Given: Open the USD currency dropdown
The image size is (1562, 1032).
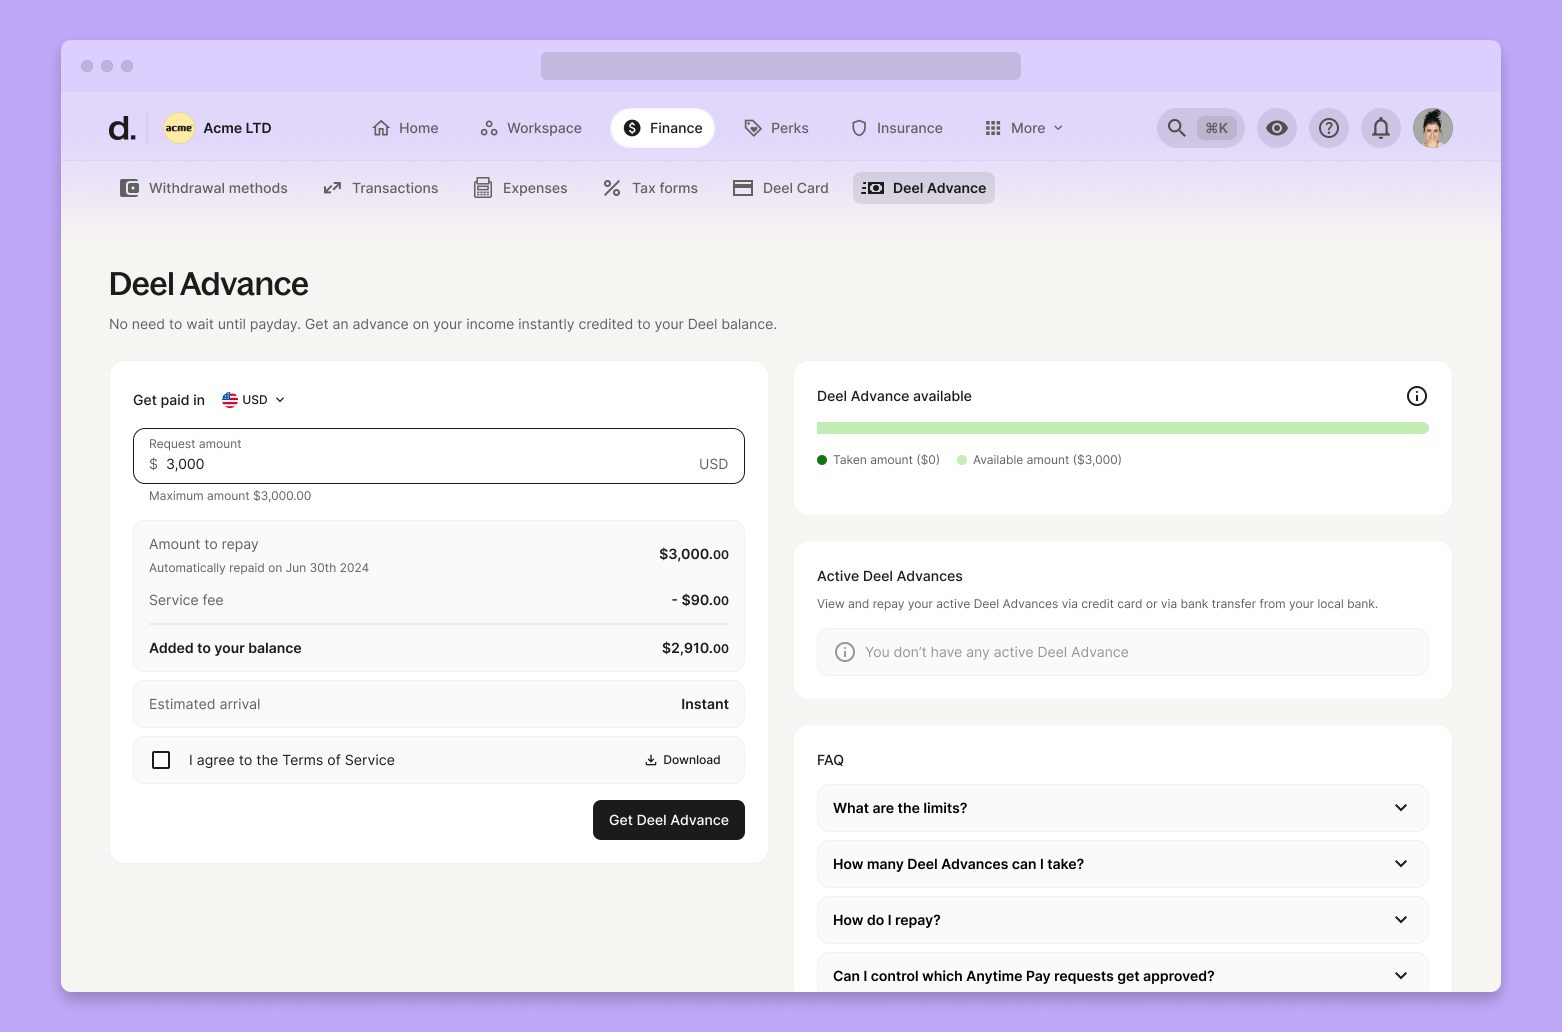Looking at the screenshot, I should (253, 400).
